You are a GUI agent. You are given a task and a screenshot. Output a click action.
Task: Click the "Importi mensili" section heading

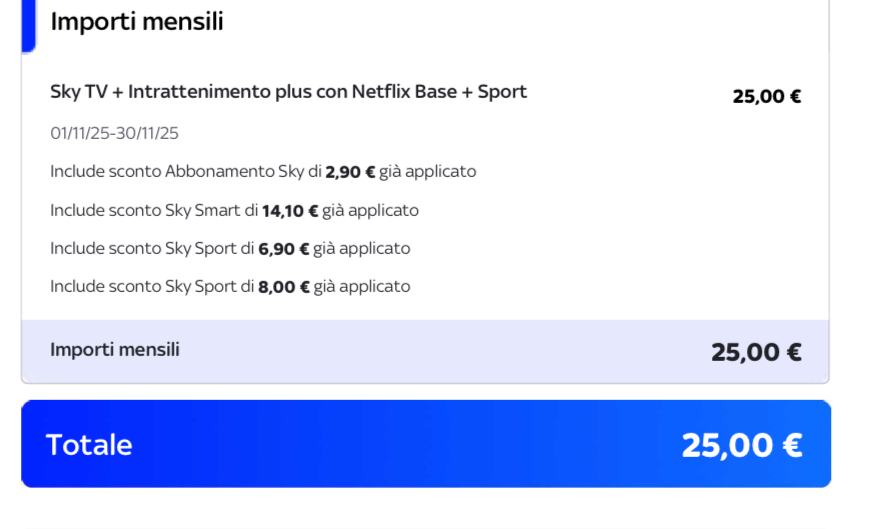pyautogui.click(x=137, y=21)
